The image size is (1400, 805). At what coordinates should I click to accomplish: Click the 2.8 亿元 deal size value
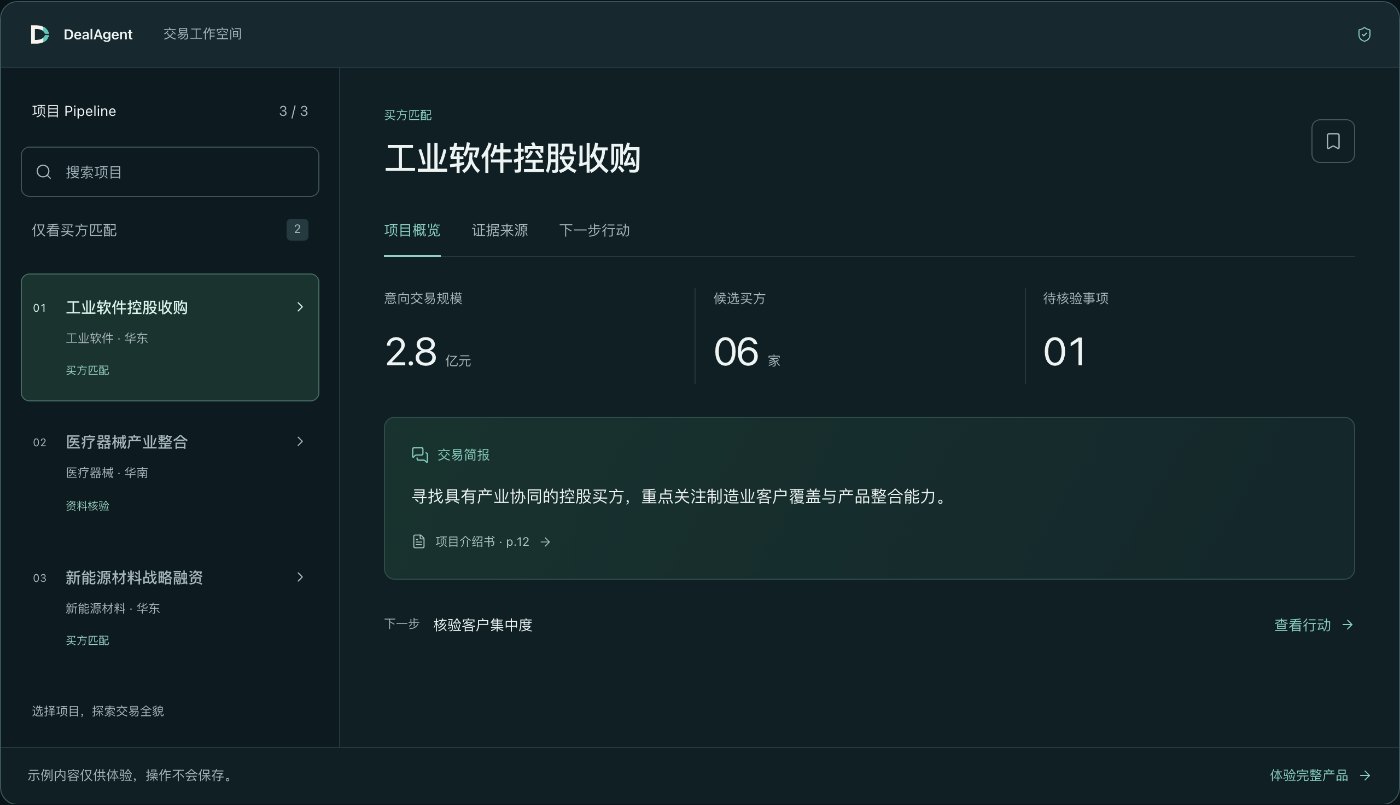[x=428, y=352]
